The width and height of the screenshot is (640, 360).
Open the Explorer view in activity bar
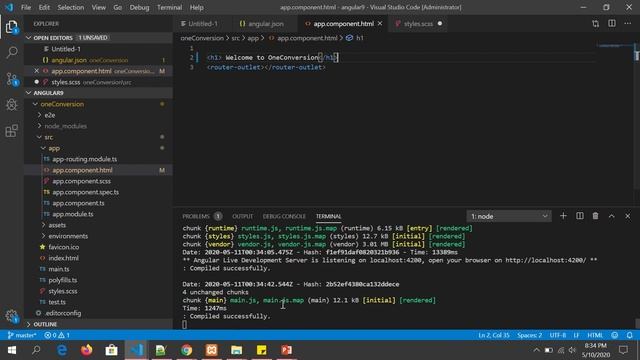click(11, 27)
